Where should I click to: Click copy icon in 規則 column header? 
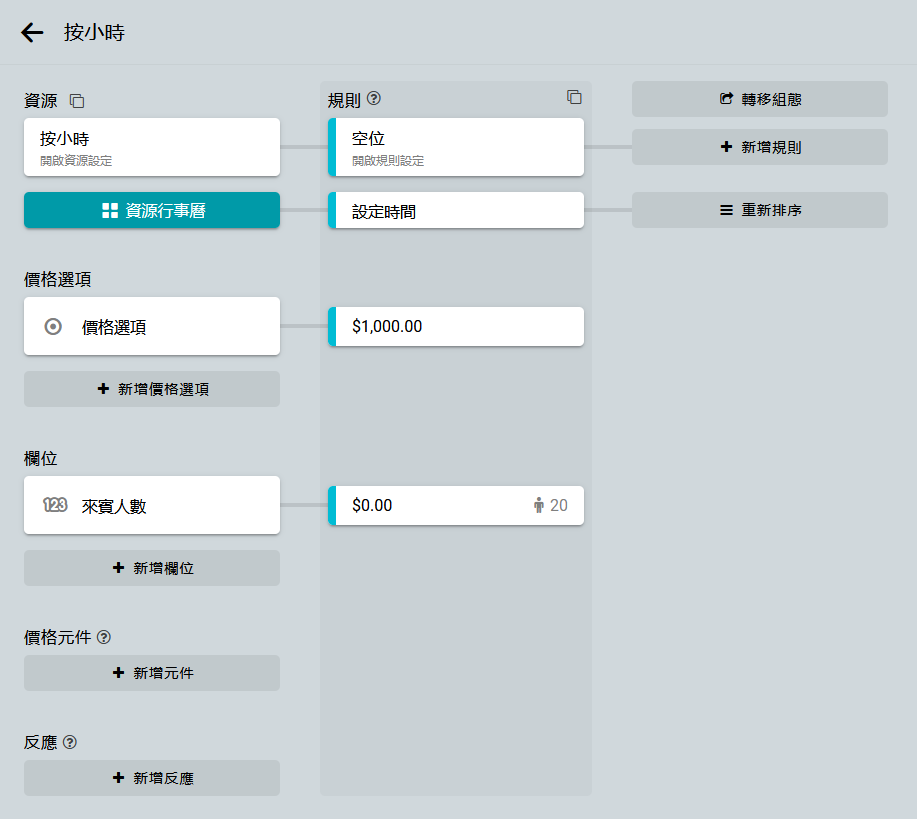[574, 97]
